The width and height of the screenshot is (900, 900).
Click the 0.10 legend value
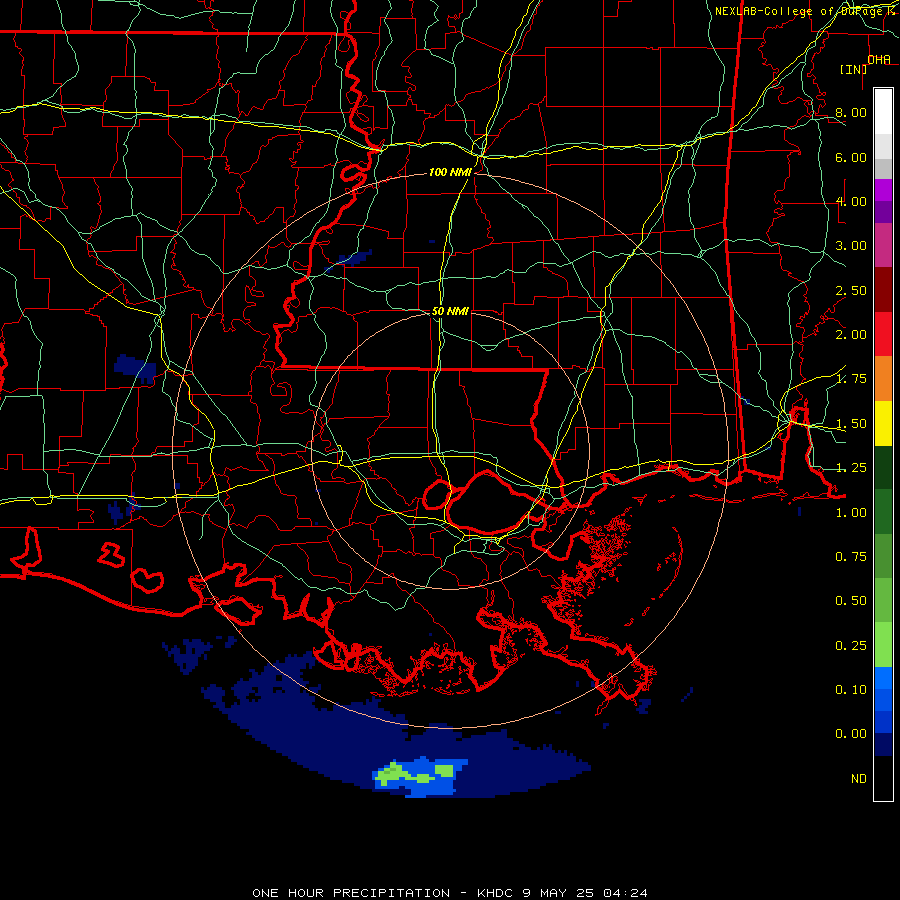point(851,690)
